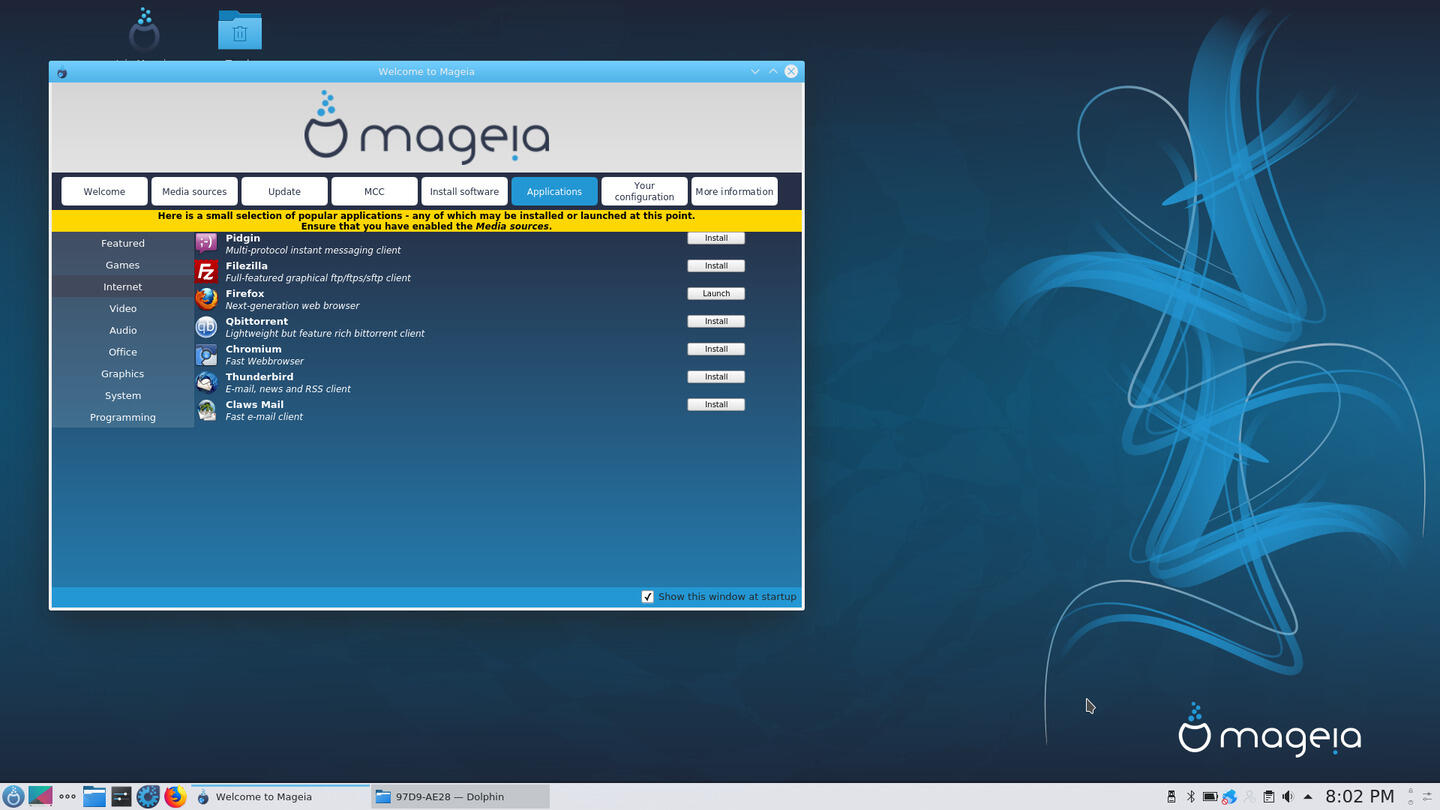Screen dimensions: 1440x810
Task: Open the Media sources tab
Action: (x=194, y=191)
